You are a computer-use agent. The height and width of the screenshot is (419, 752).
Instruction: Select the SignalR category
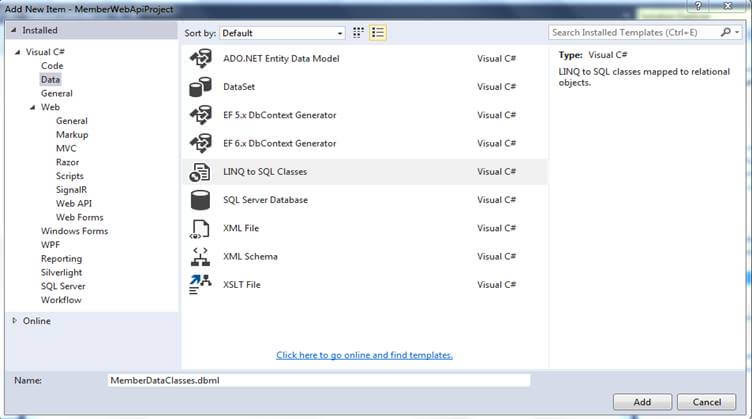click(71, 190)
